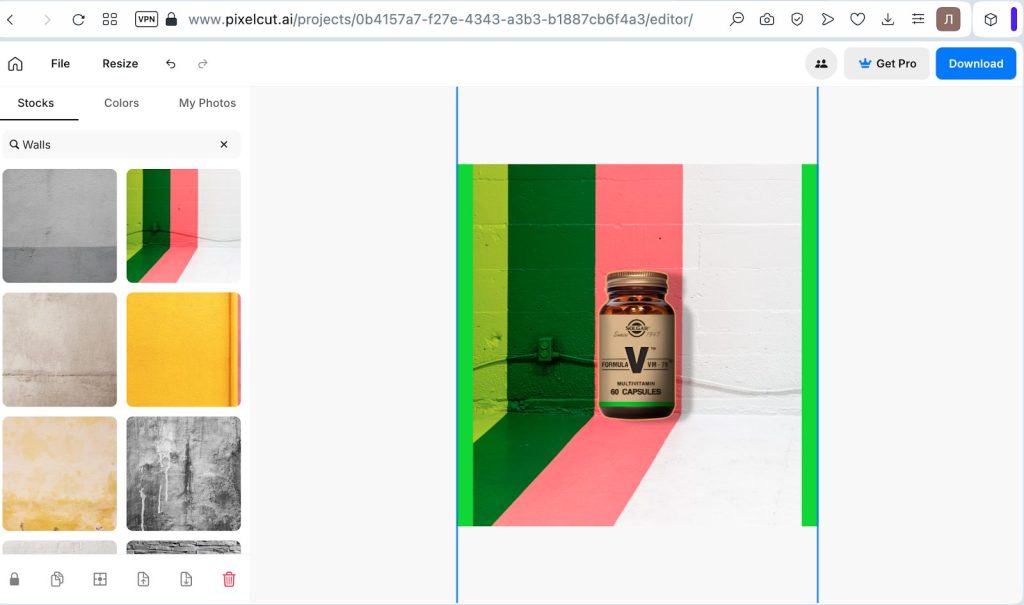Delete the layer with red trash icon
This screenshot has width=1024, height=605.
coord(229,579)
